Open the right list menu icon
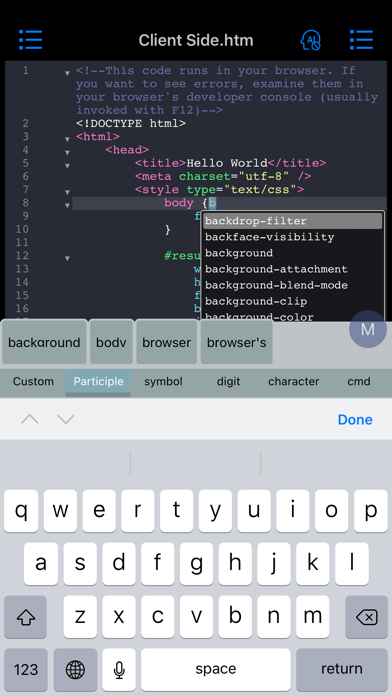392x696 pixels. (x=361, y=40)
